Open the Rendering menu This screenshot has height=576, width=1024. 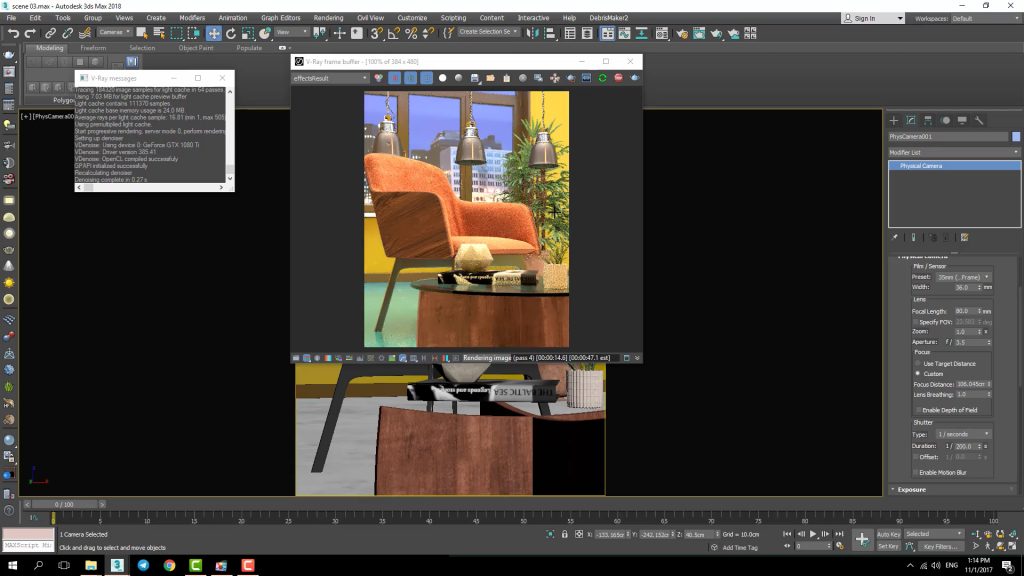(328, 18)
